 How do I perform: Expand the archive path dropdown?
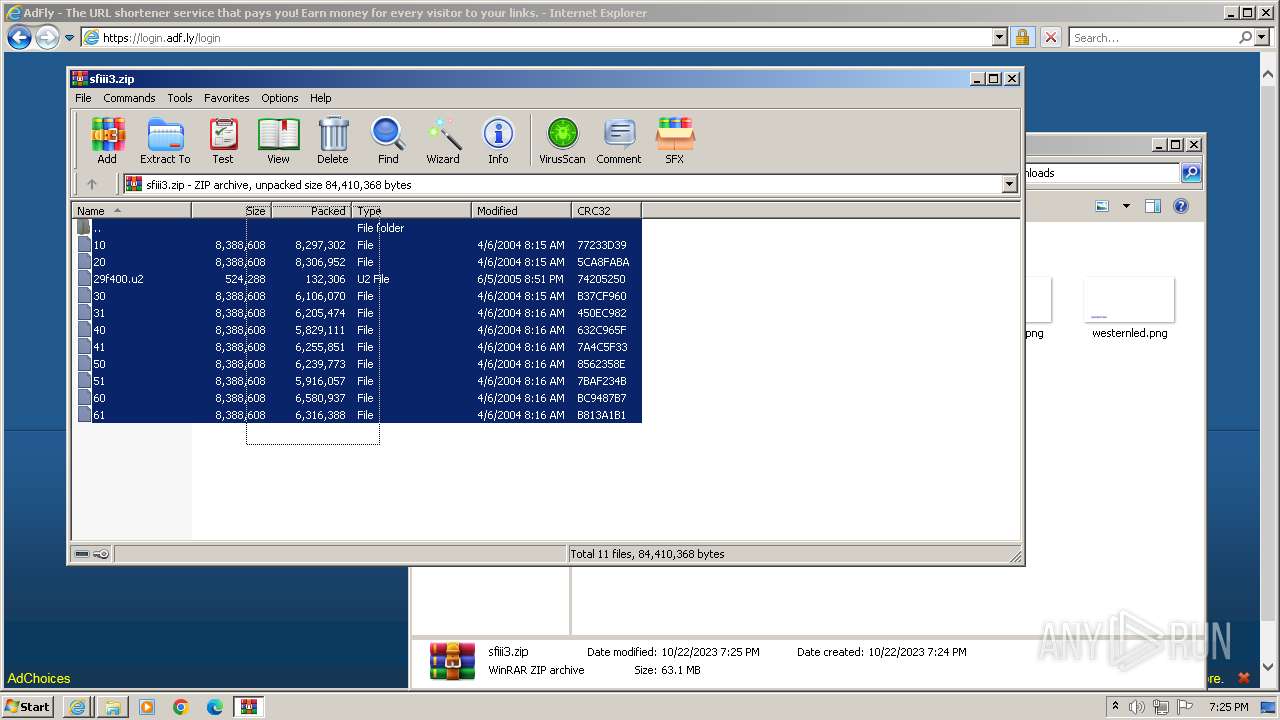pos(1009,184)
